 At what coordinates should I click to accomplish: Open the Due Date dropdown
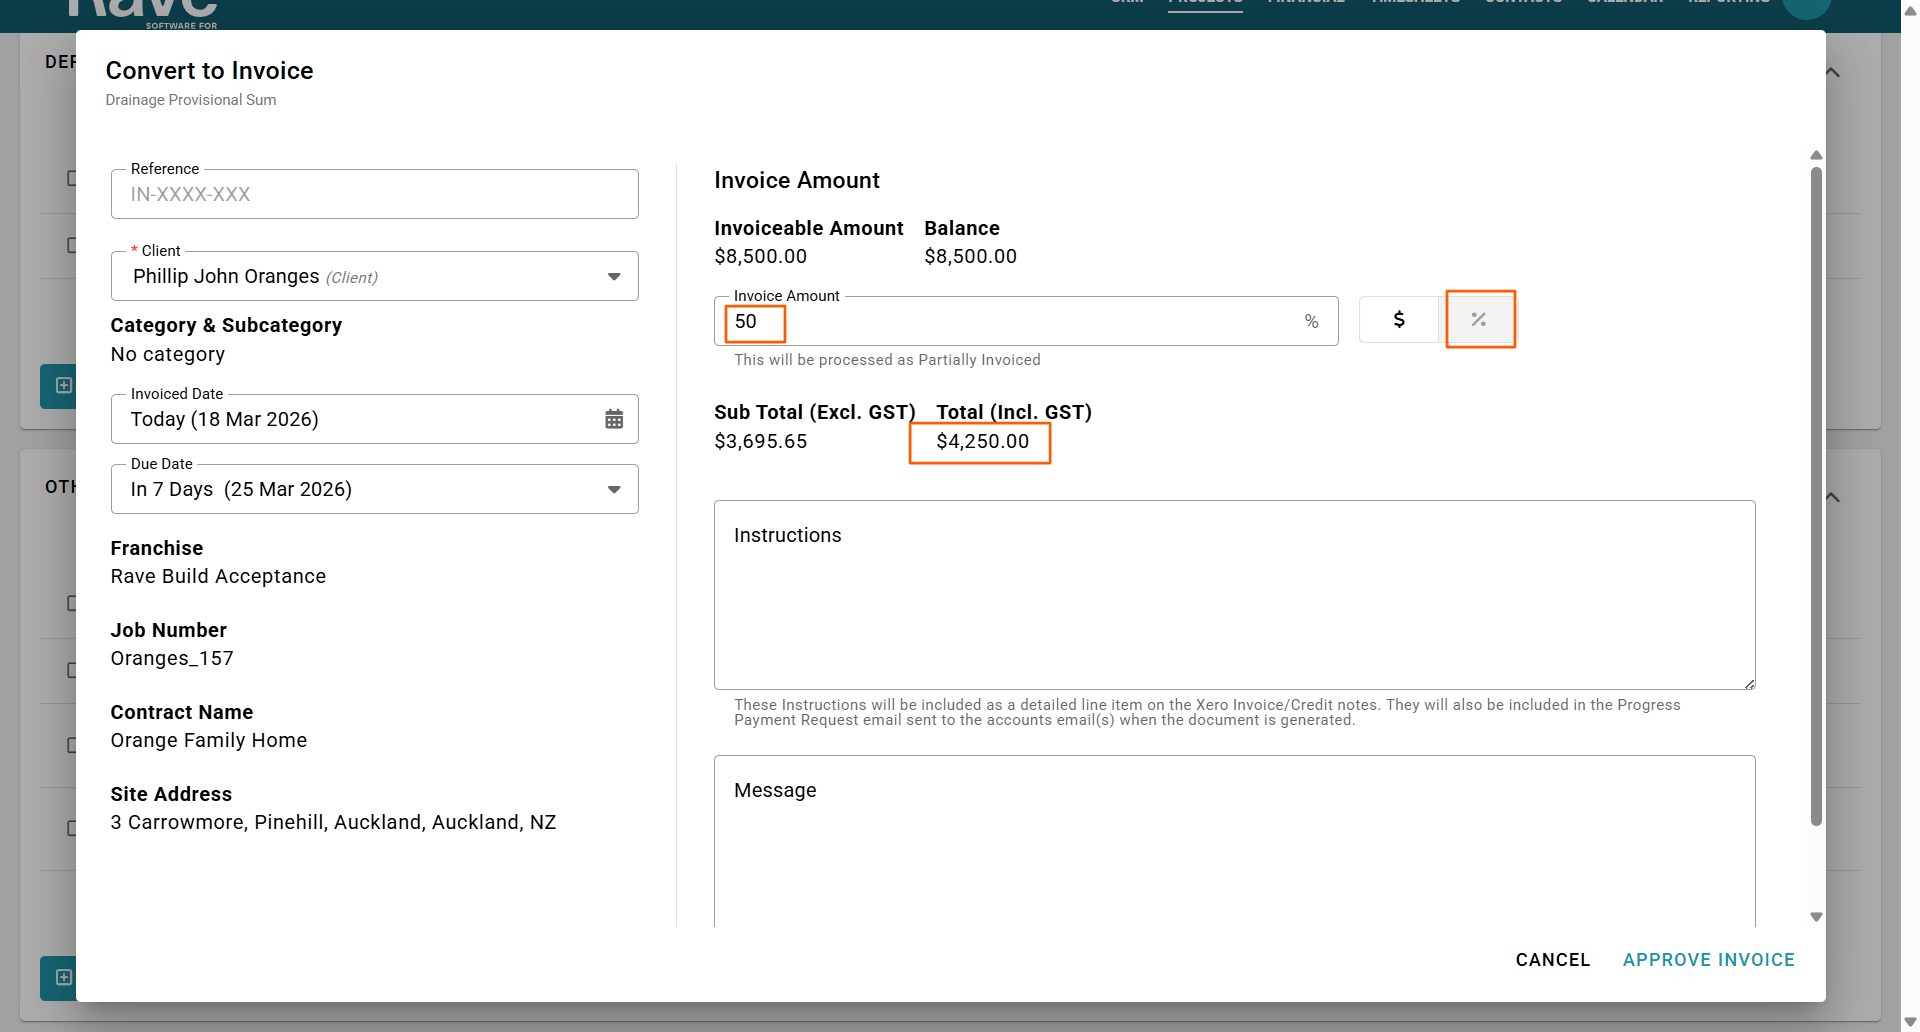tap(614, 489)
